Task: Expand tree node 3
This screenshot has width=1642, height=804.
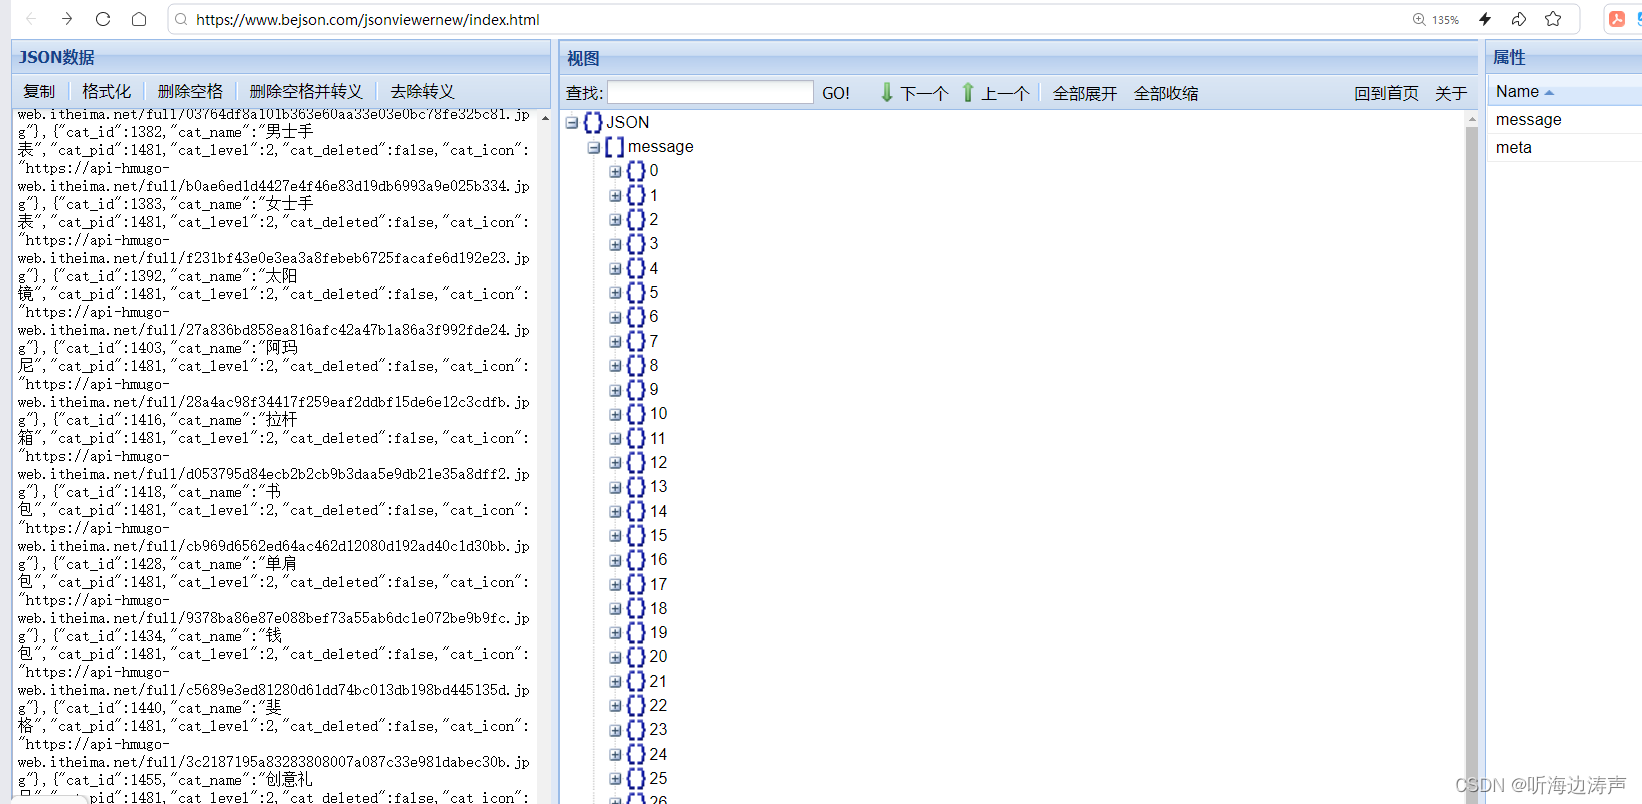Action: (x=615, y=244)
